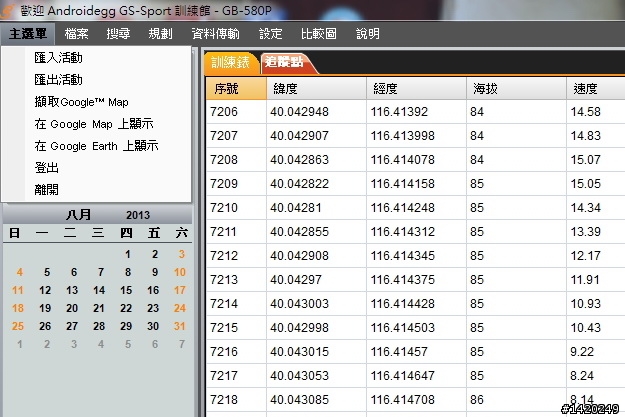Click the 2013 year label in calendar
Viewport: 625px width, 417px height.
tap(138, 215)
